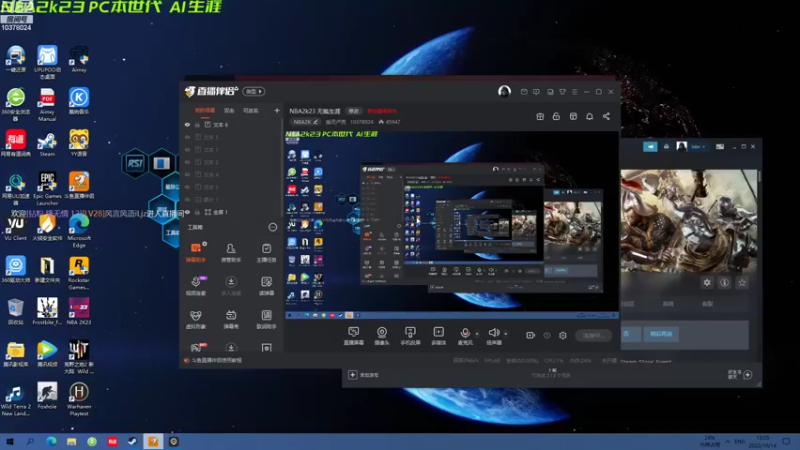The height and width of the screenshot is (450, 800).
Task: Open the 视频连麦 video co-stream tool
Action: [195, 286]
